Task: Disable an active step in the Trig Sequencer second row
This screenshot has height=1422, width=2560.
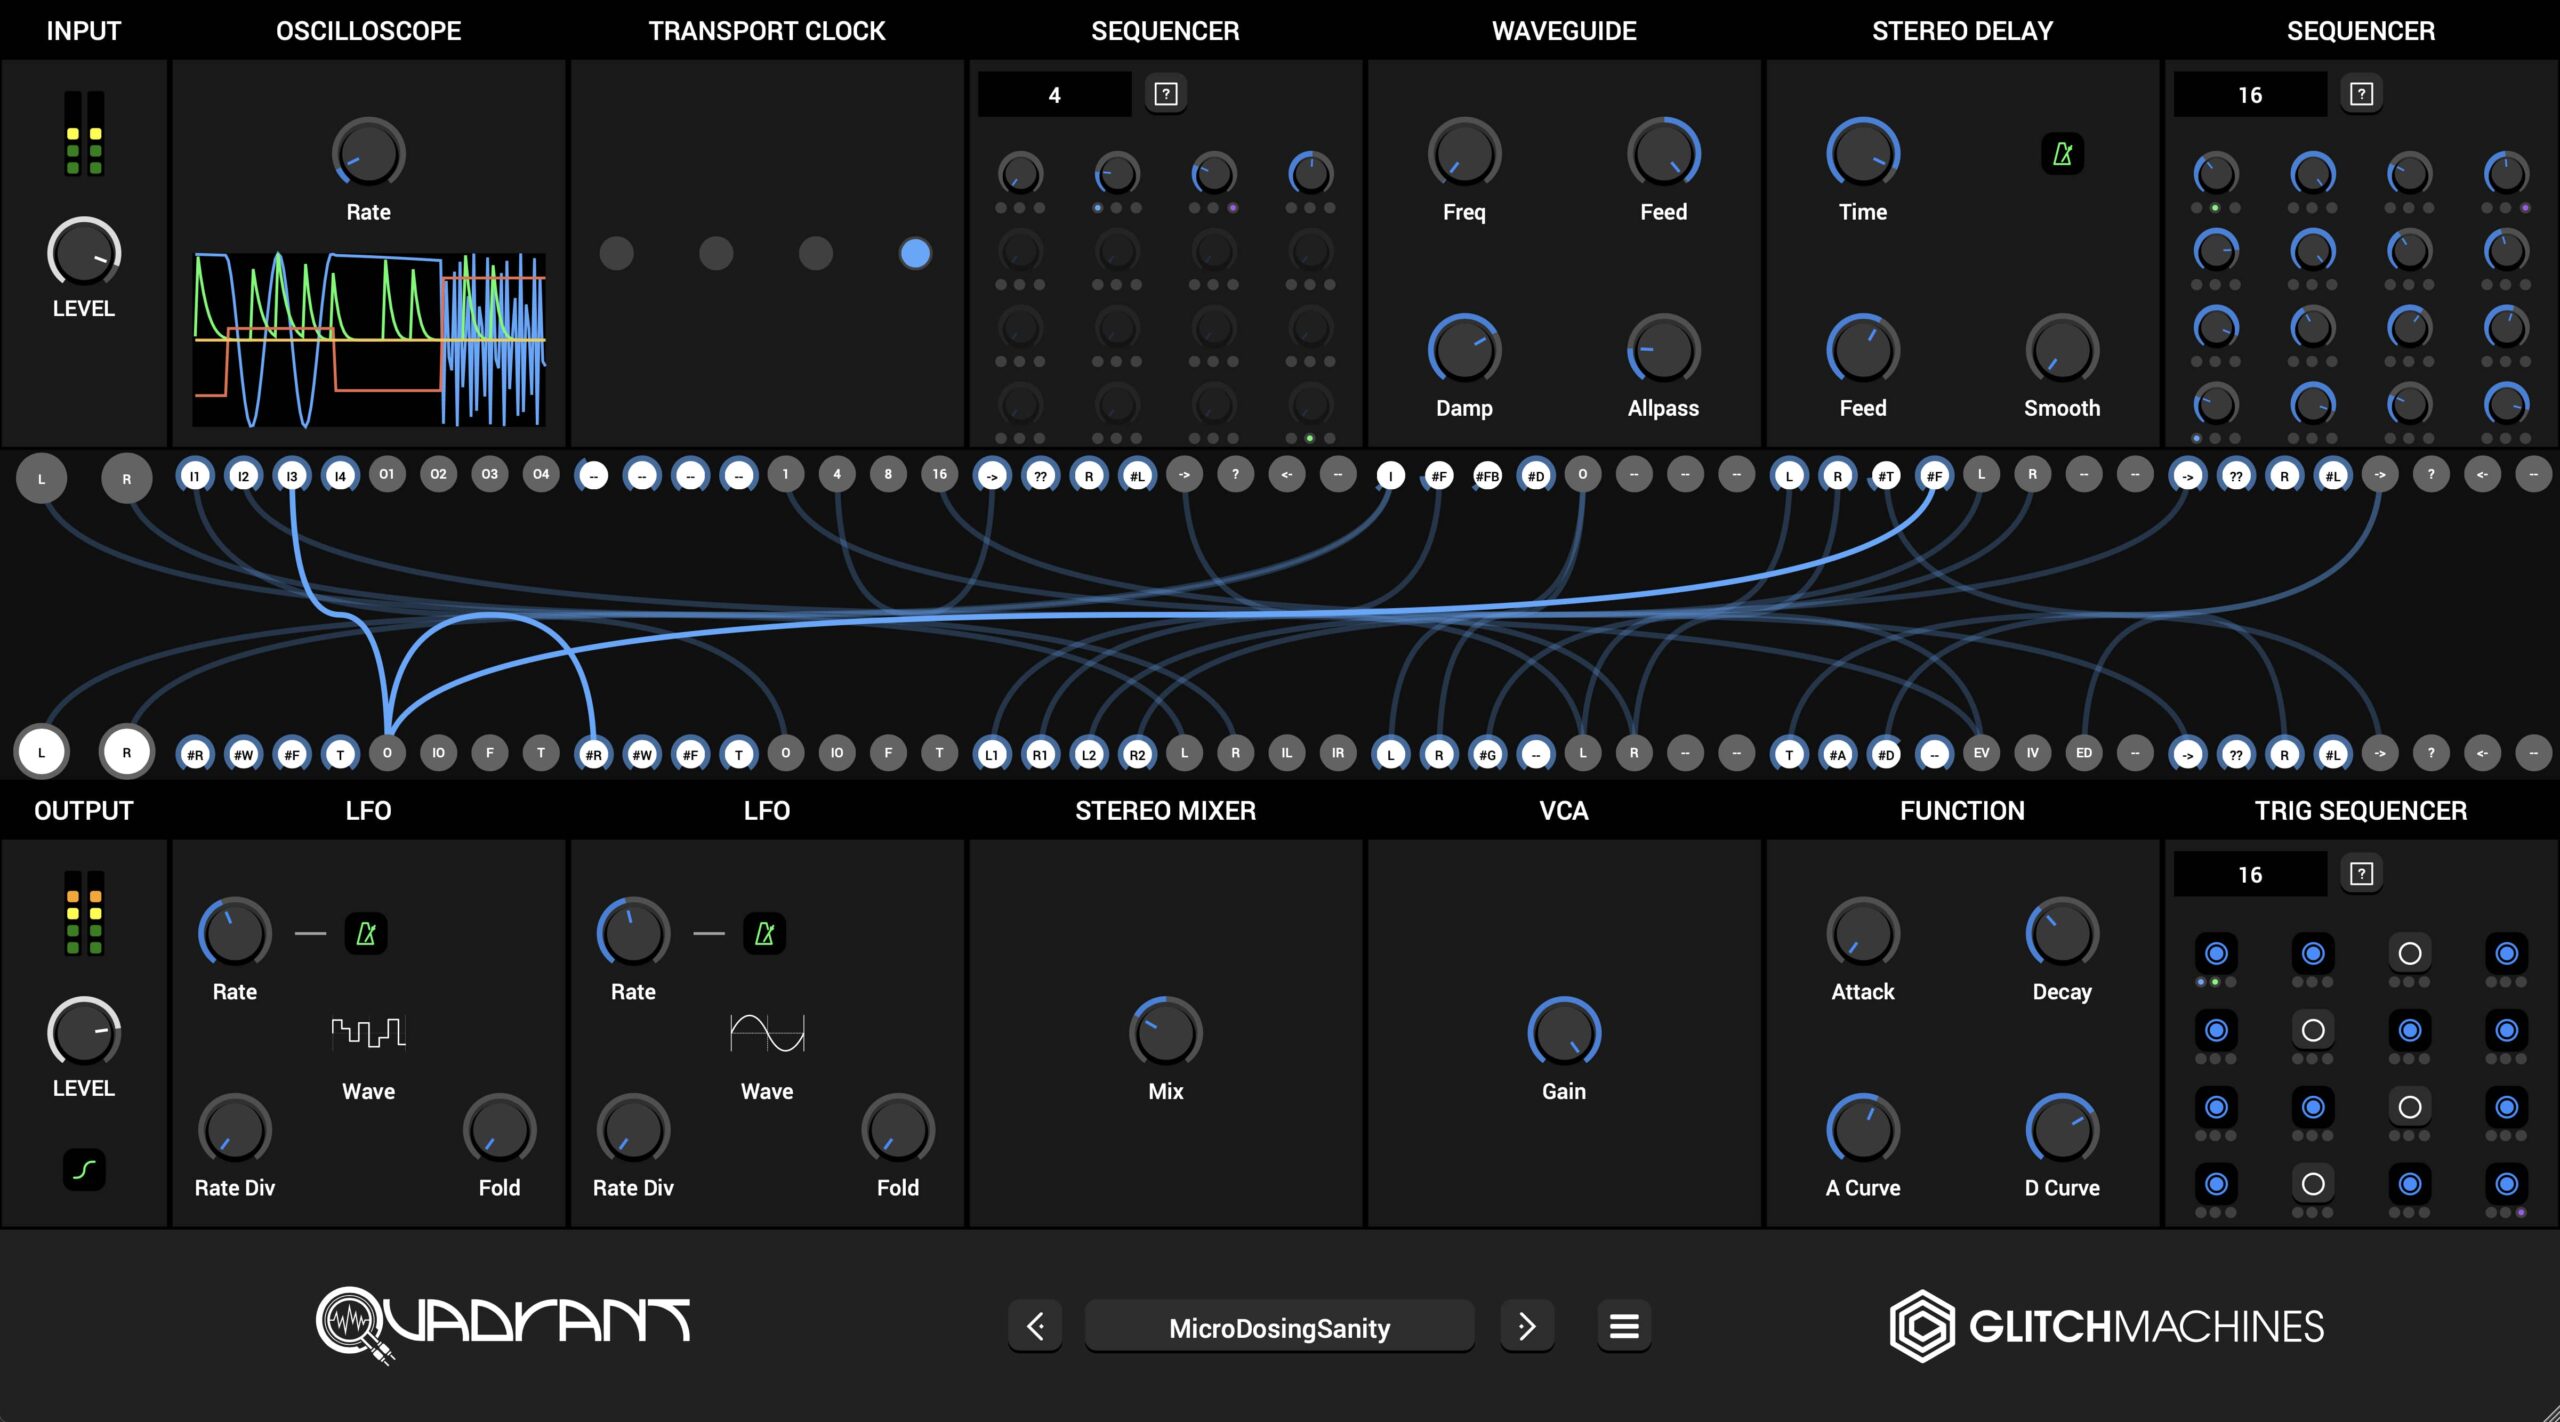Action: click(2216, 1029)
